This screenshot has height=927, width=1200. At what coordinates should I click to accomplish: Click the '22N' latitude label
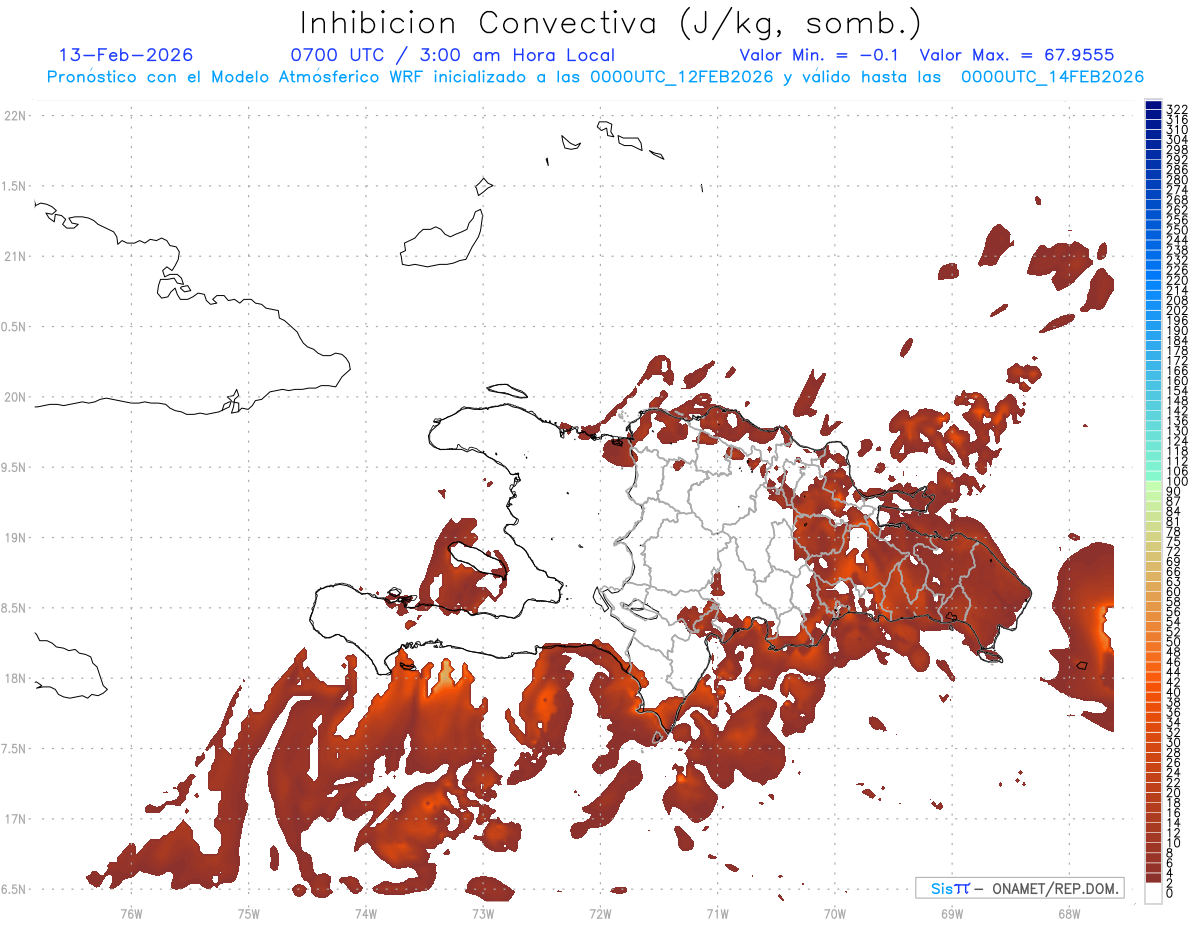(15, 116)
